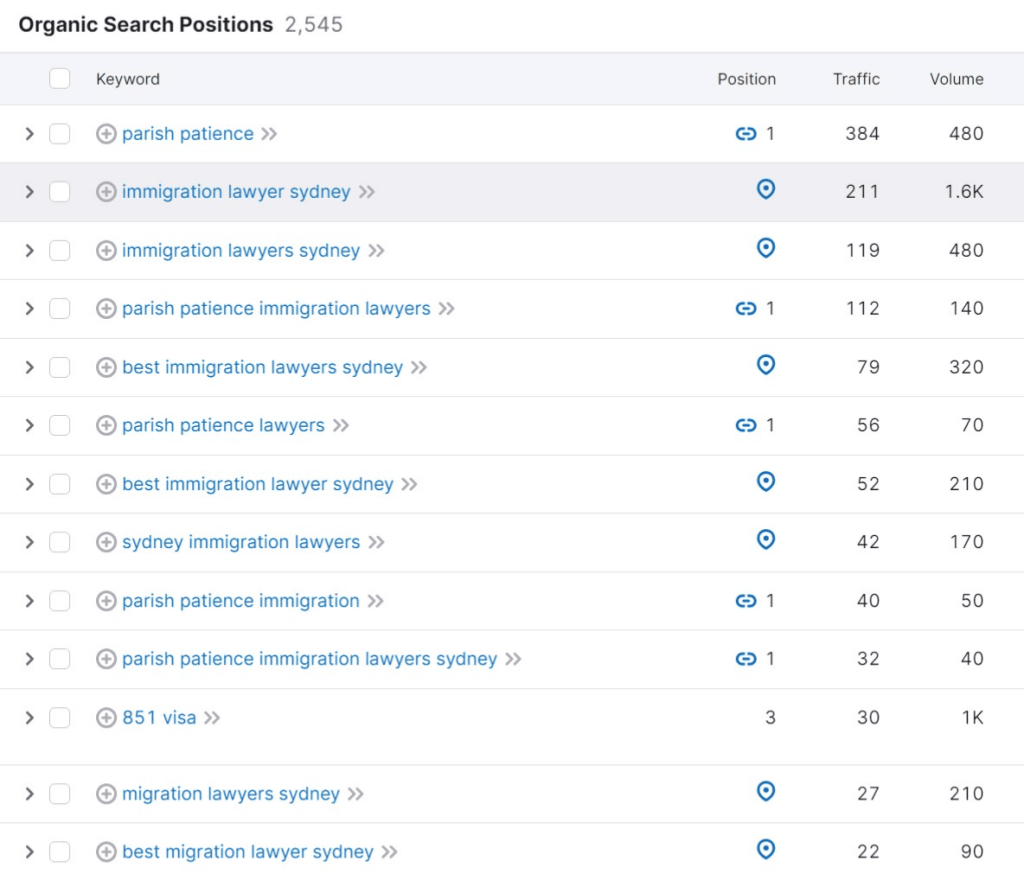Click plus icon beside 'best immigration lawyers sydney'
This screenshot has height=880, width=1024.
(x=106, y=367)
